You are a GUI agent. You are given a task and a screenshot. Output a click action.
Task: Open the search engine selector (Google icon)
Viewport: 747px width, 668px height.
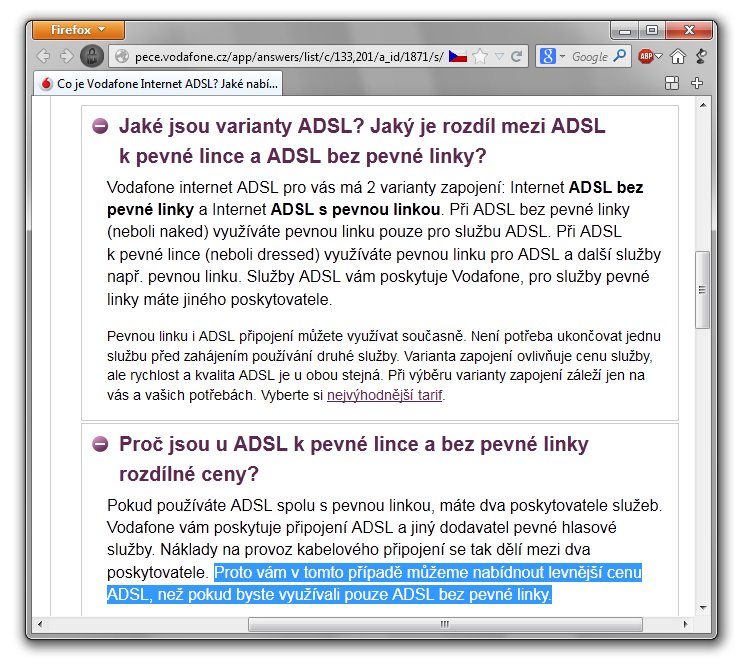point(552,56)
